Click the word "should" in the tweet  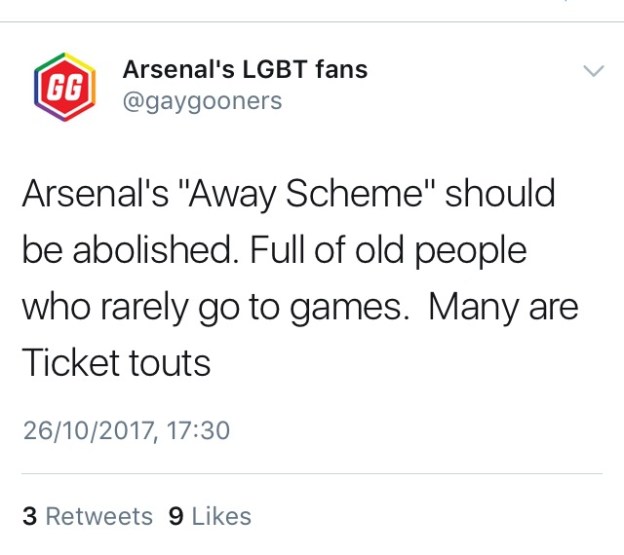pos(500,193)
